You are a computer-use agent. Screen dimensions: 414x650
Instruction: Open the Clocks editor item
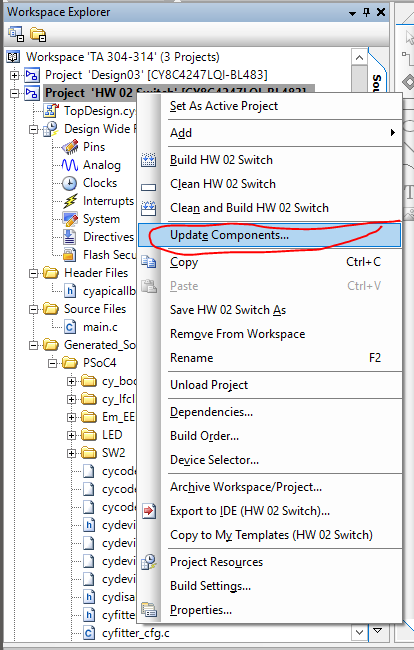click(x=100, y=183)
